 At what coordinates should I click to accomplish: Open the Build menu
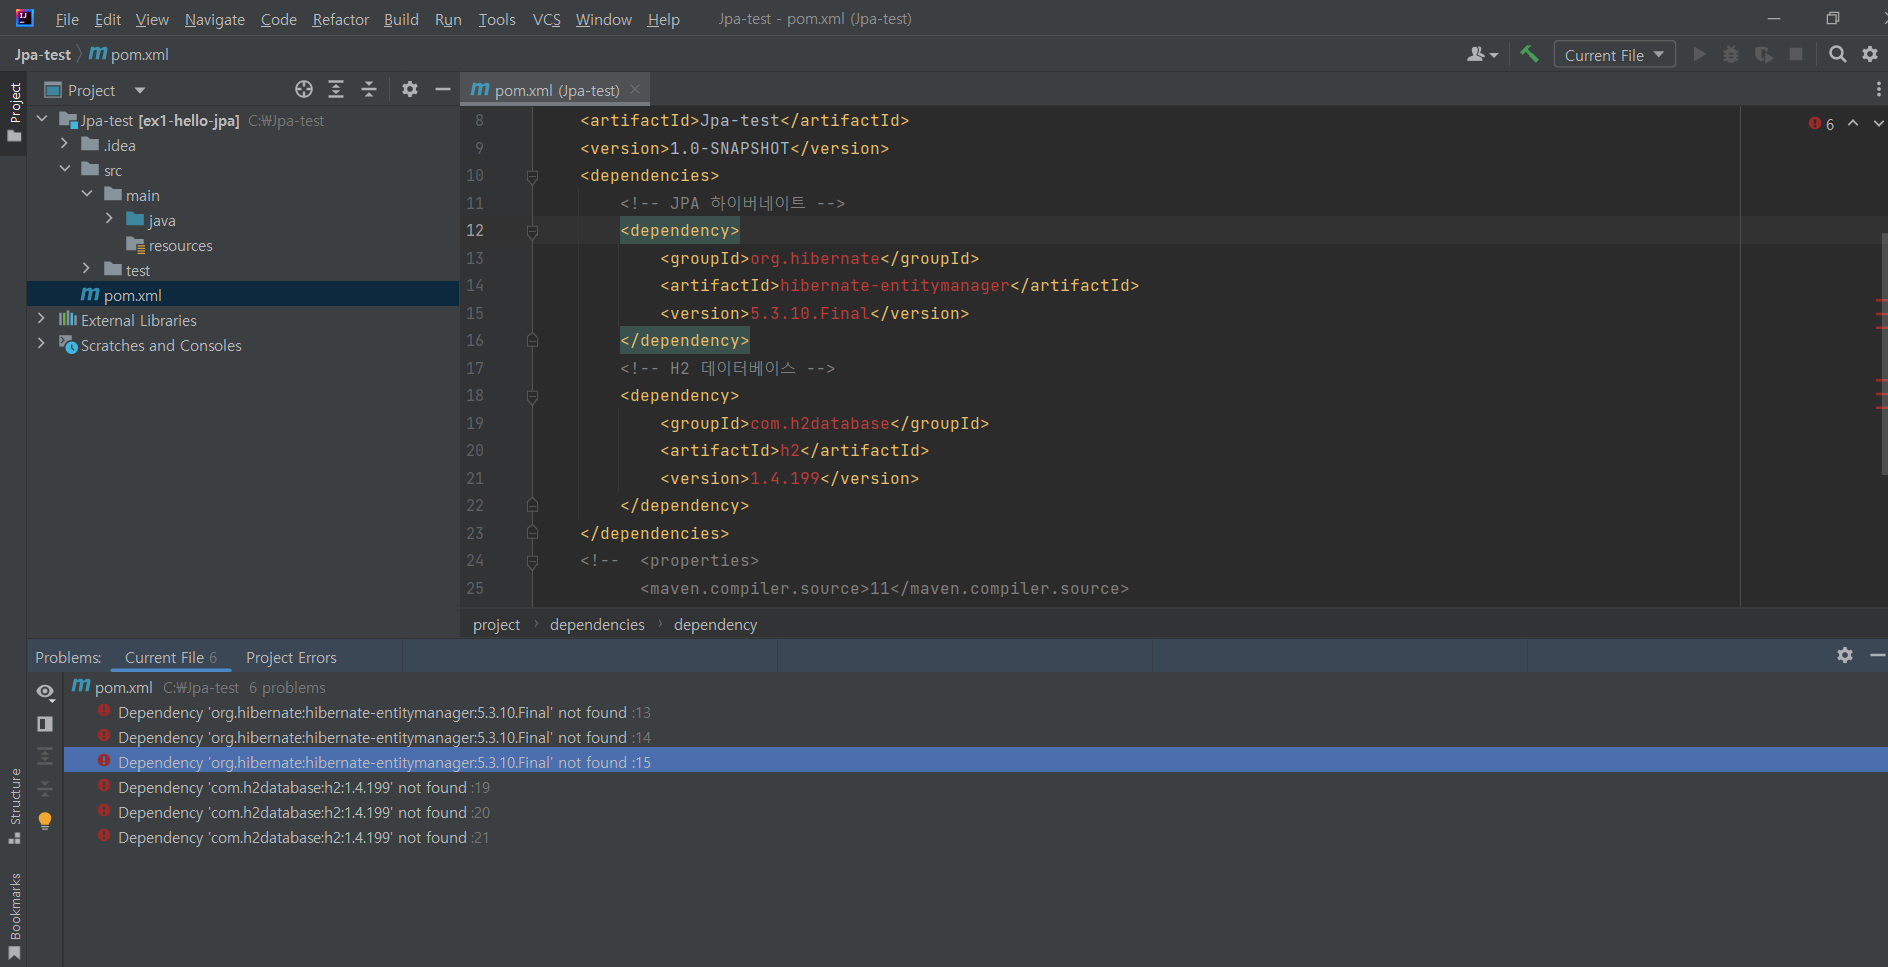click(401, 19)
